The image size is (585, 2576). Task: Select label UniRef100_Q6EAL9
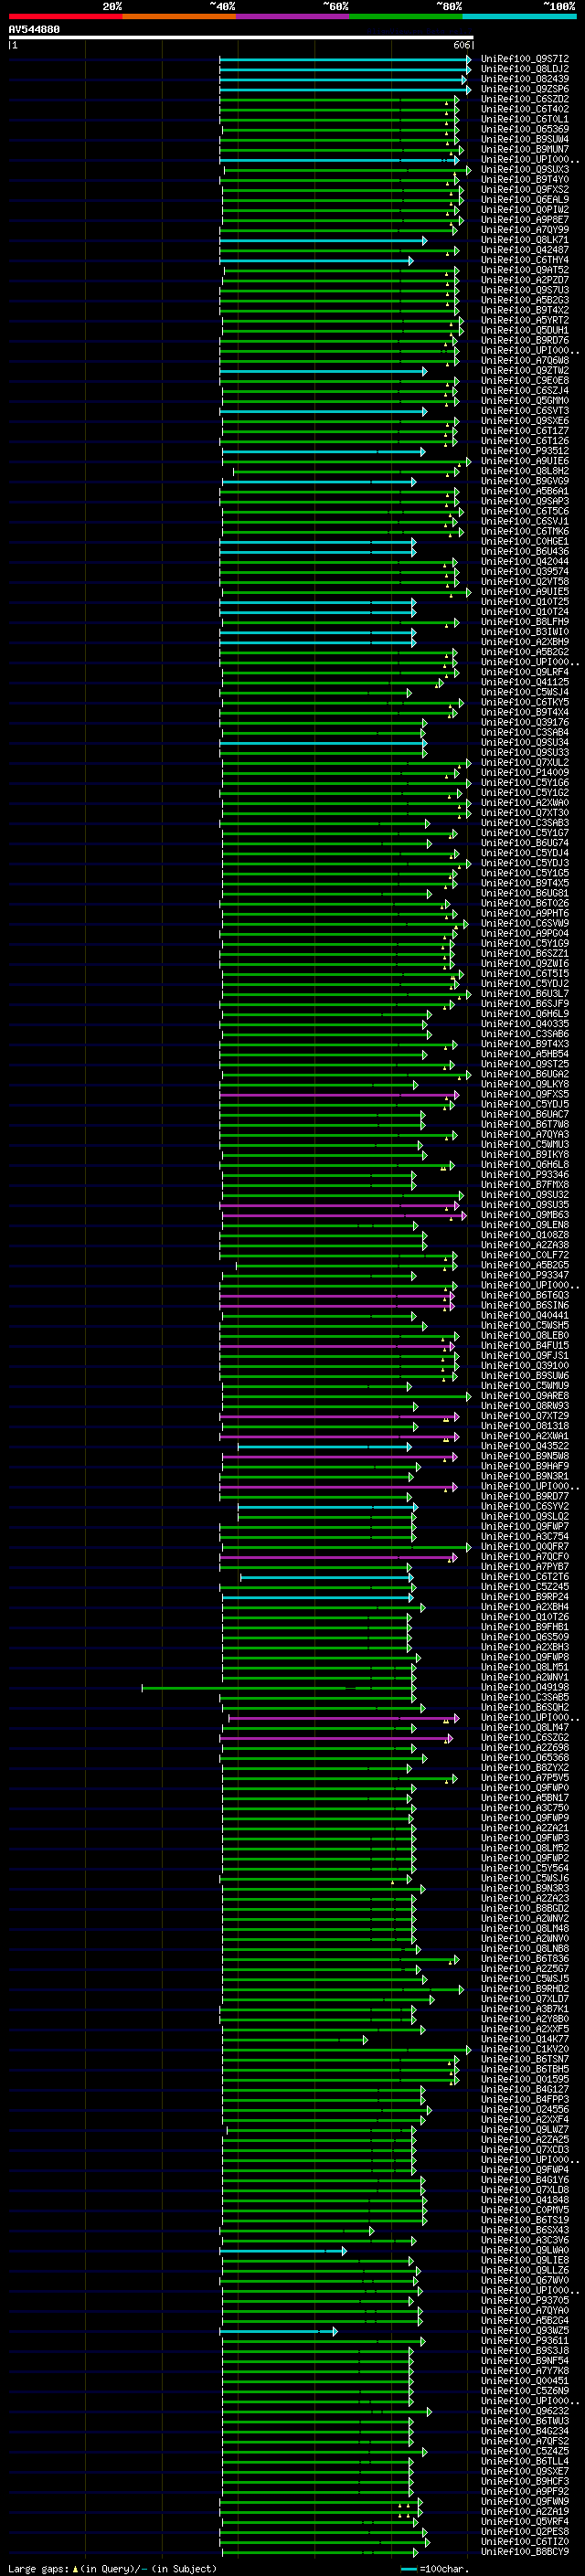coord(525,200)
